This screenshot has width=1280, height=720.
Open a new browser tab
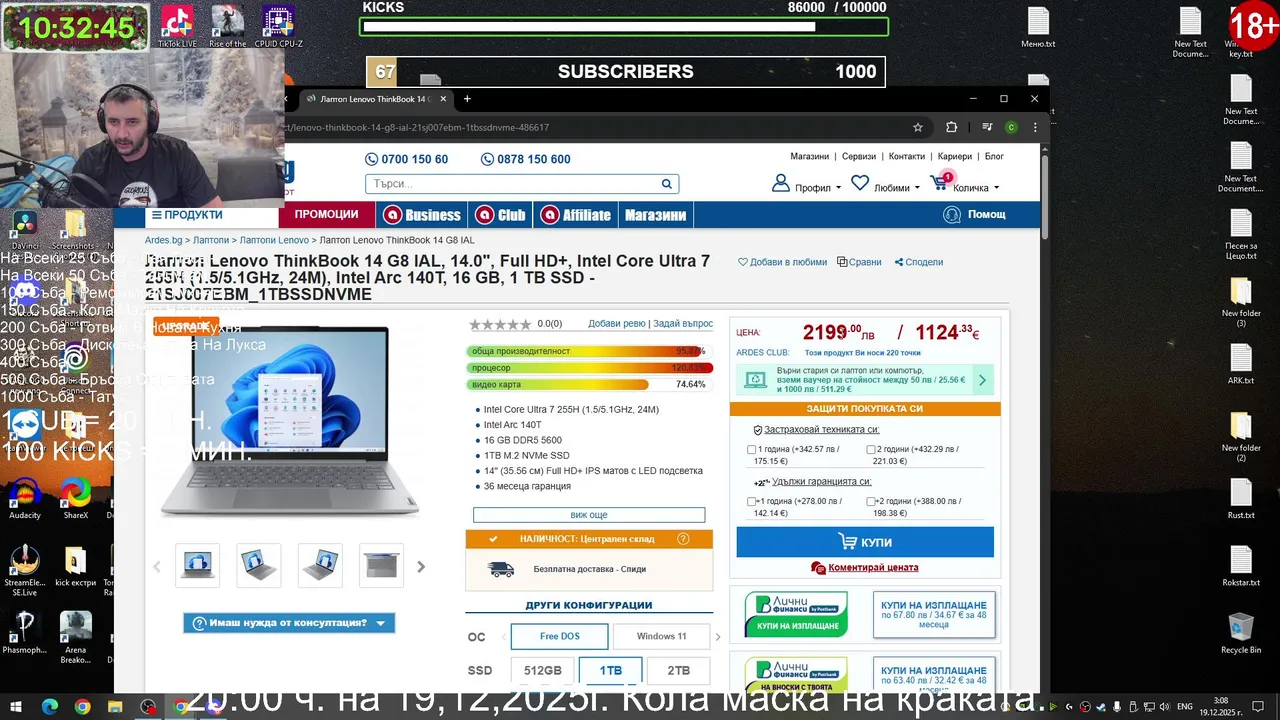(467, 99)
